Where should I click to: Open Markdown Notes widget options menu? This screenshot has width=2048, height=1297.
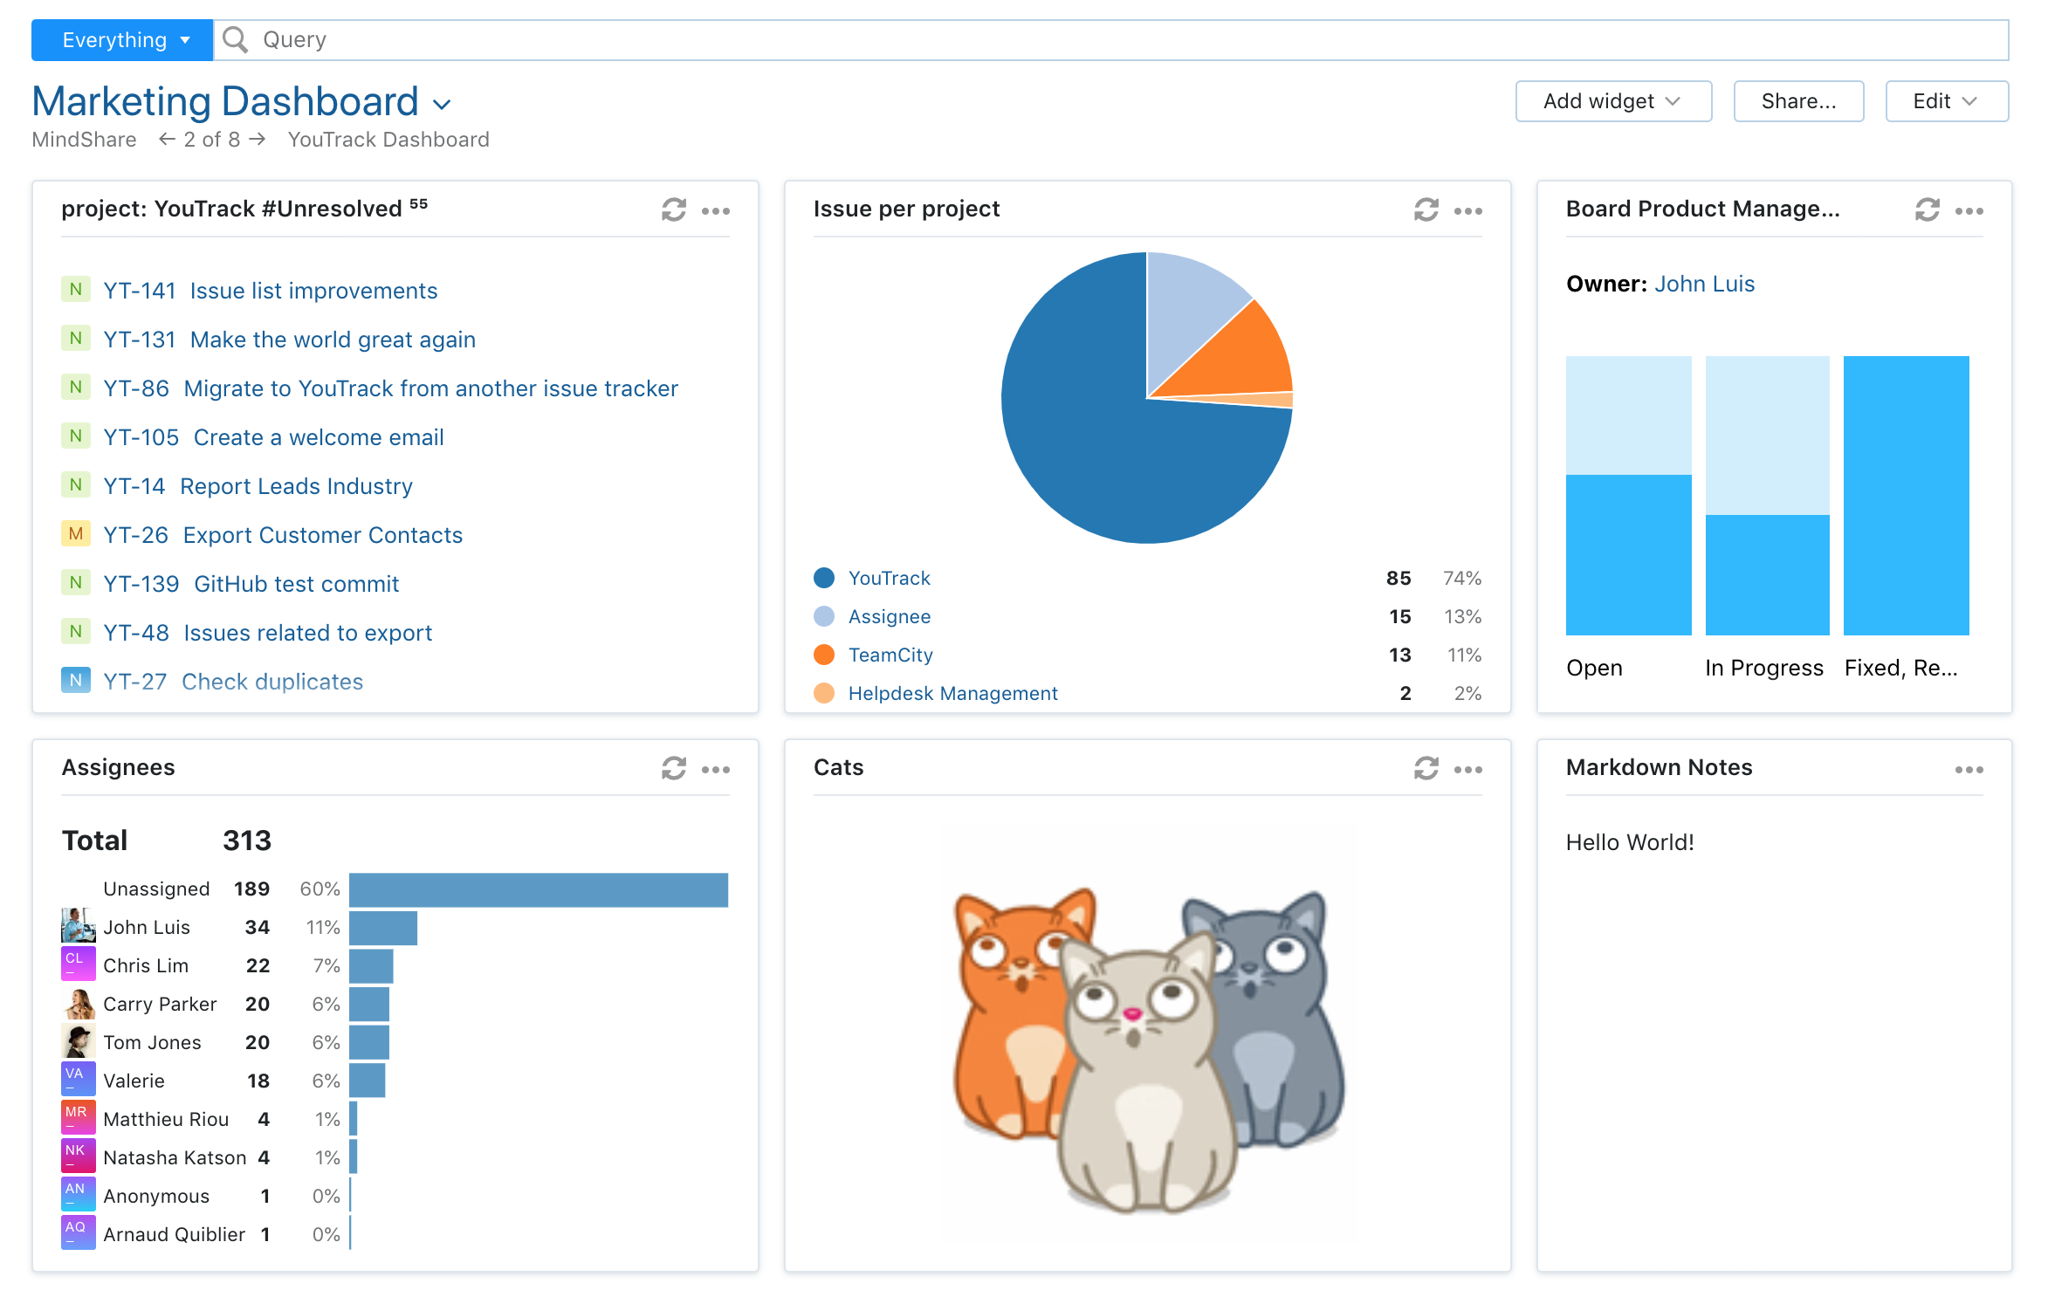(1969, 769)
